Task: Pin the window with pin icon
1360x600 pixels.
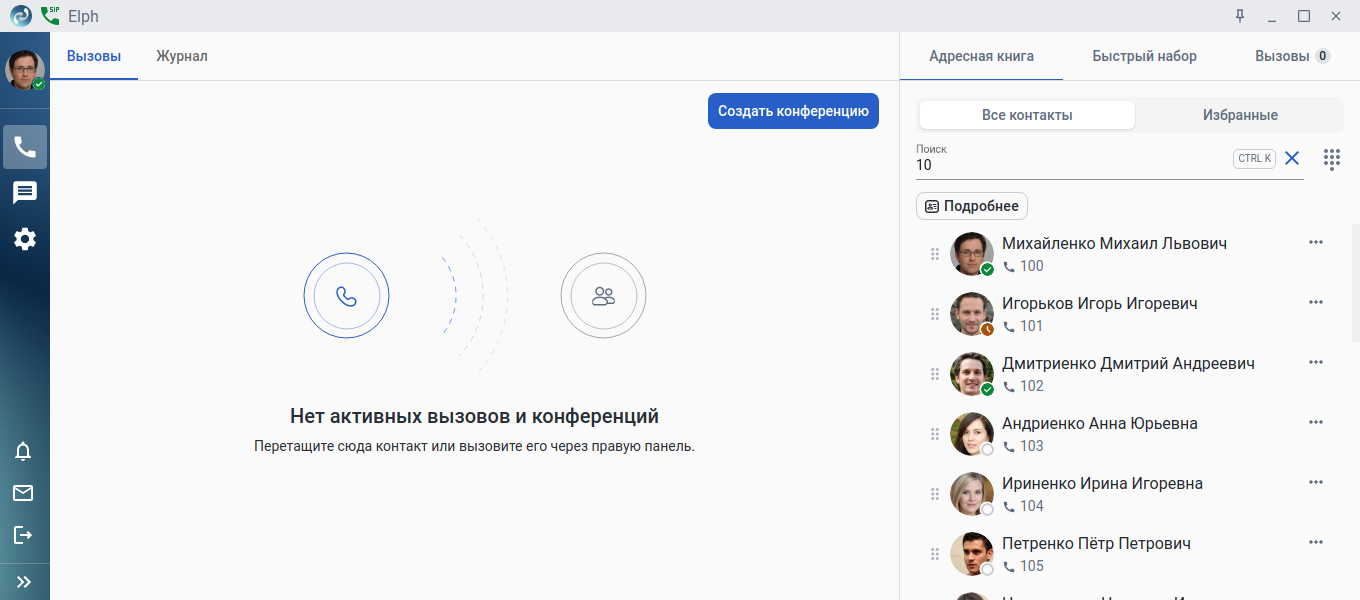Action: [x=1240, y=15]
